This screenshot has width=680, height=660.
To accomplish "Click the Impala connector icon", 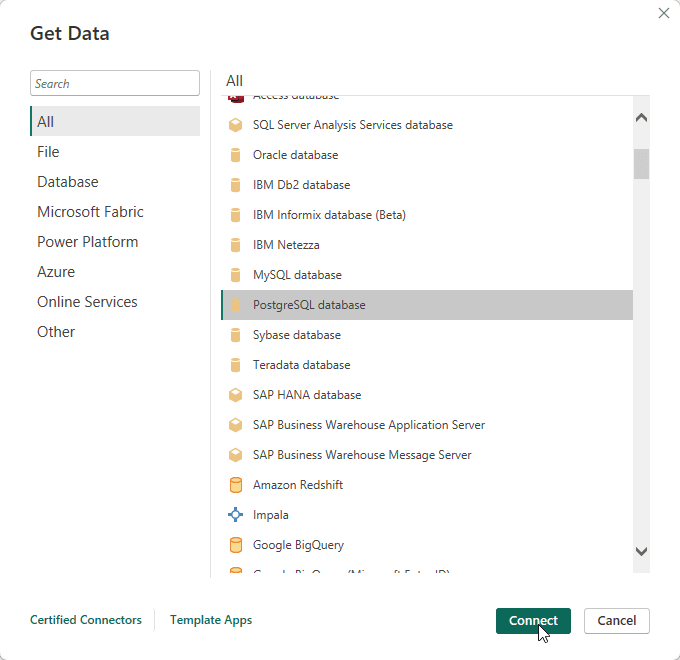I will pos(235,515).
